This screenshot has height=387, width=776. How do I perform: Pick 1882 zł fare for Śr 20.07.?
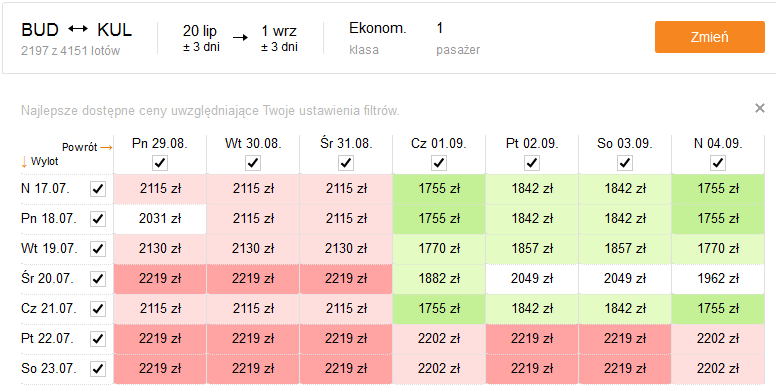(x=439, y=279)
